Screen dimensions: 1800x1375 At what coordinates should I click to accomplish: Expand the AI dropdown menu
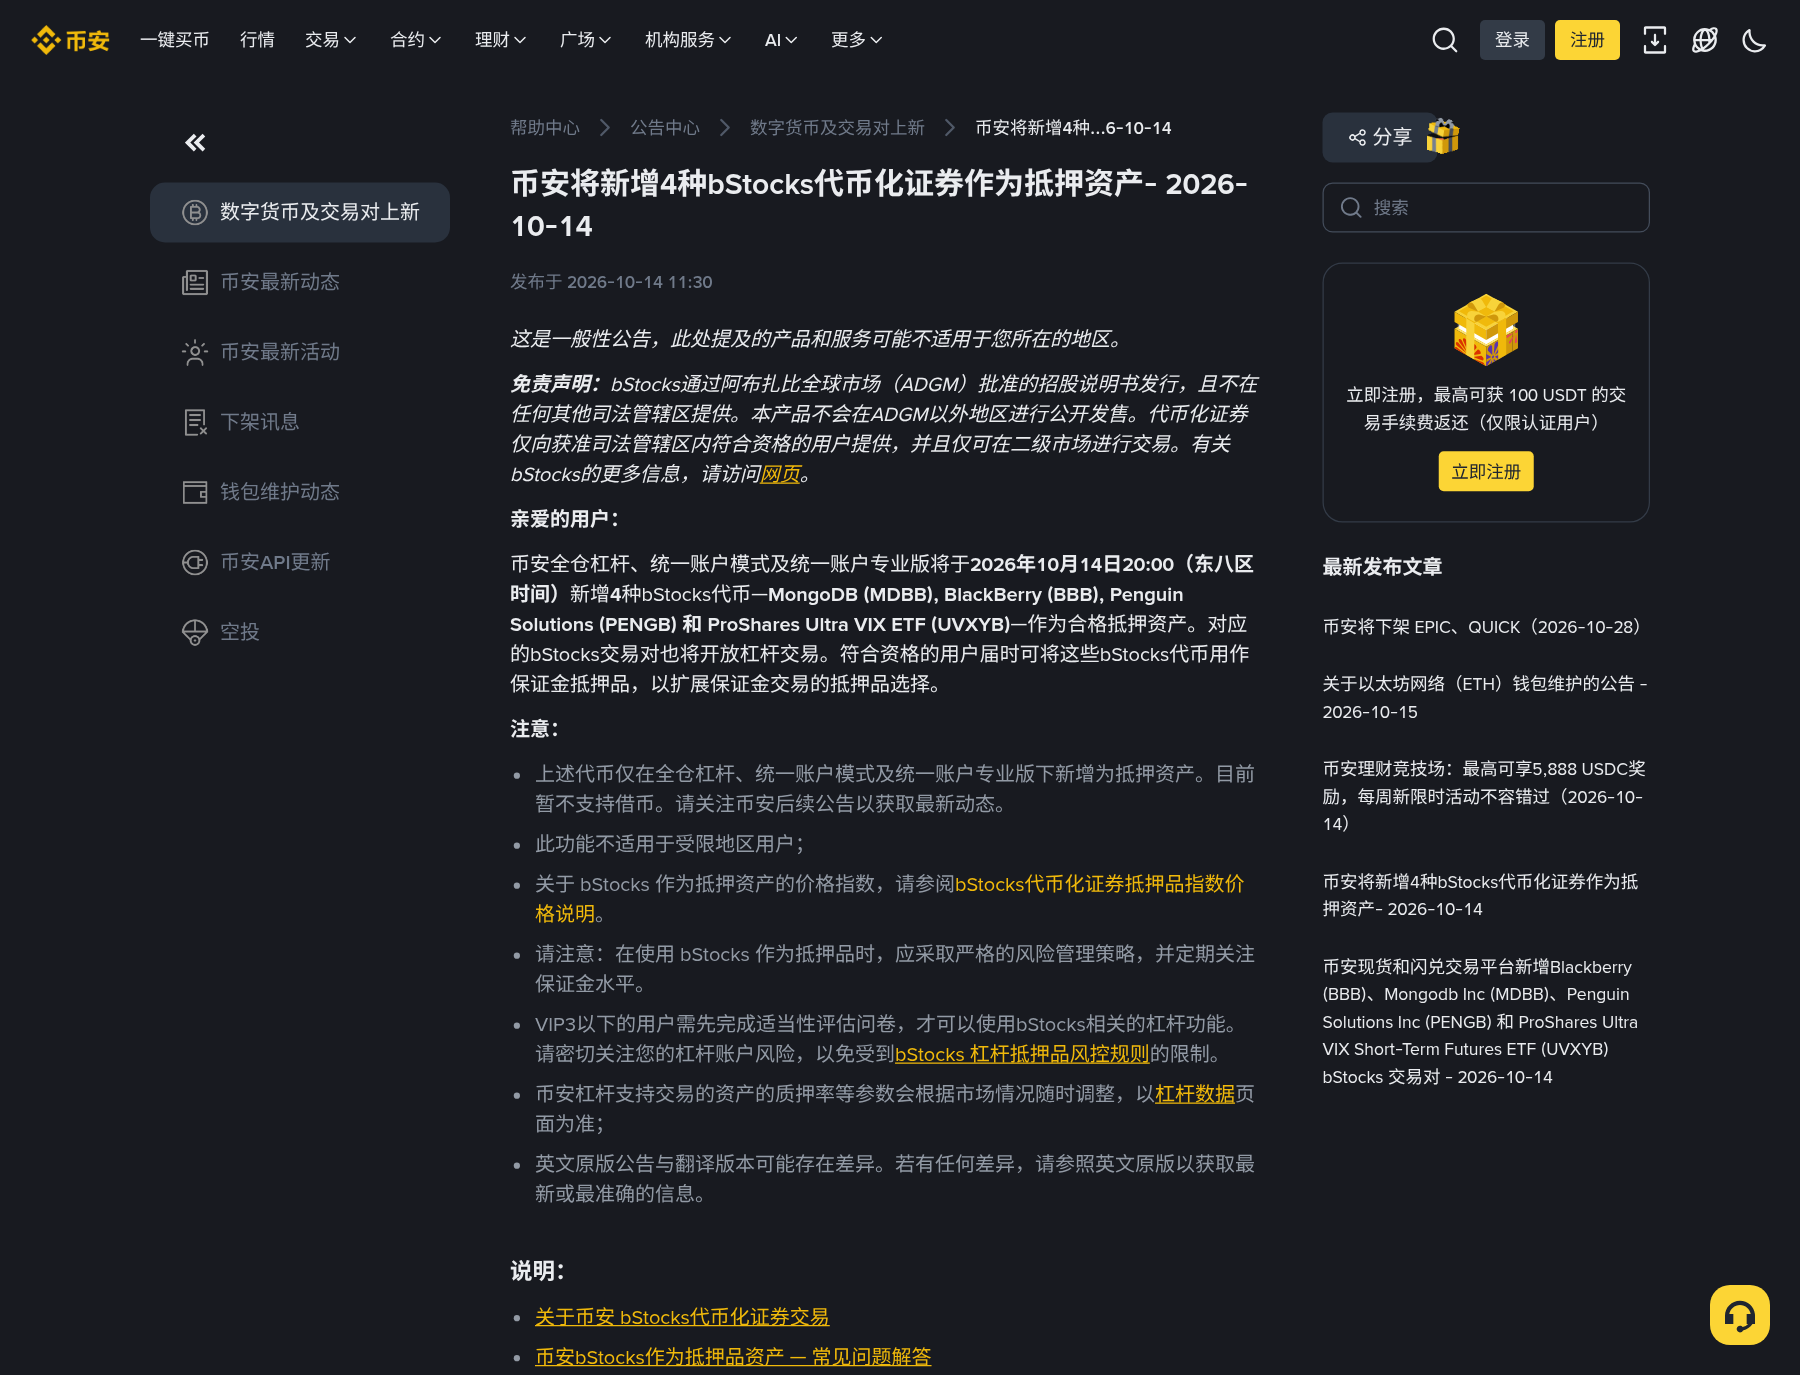point(781,40)
